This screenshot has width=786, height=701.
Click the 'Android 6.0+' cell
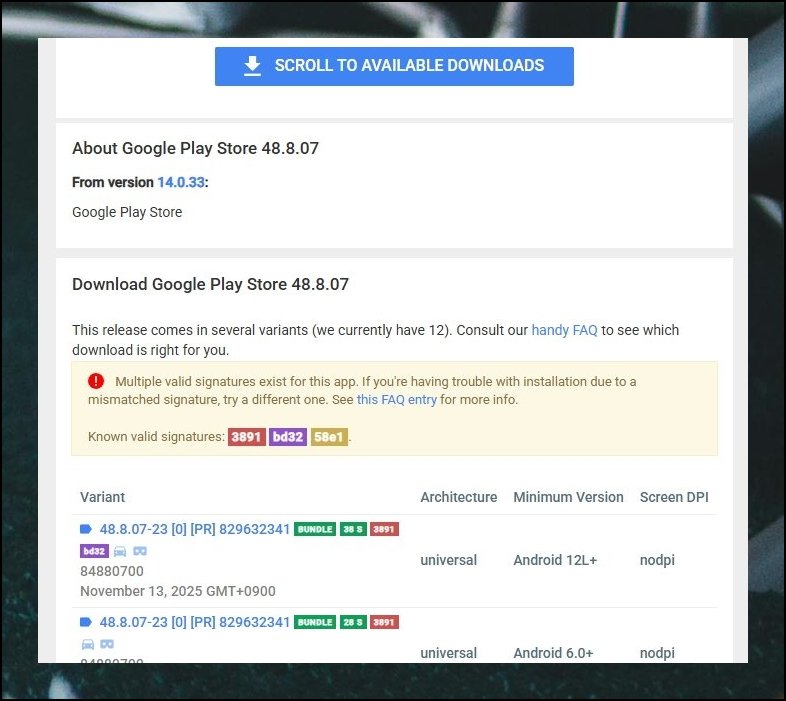pyautogui.click(x=553, y=653)
